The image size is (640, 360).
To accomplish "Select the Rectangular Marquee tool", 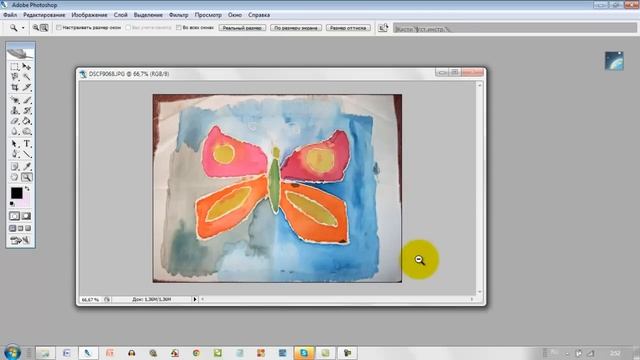I will pos(14,67).
